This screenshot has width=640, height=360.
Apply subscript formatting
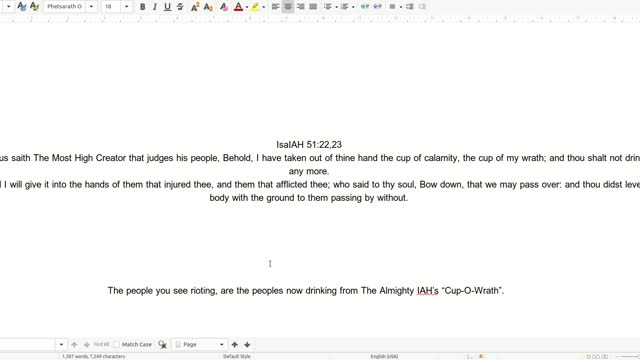tap(208, 7)
